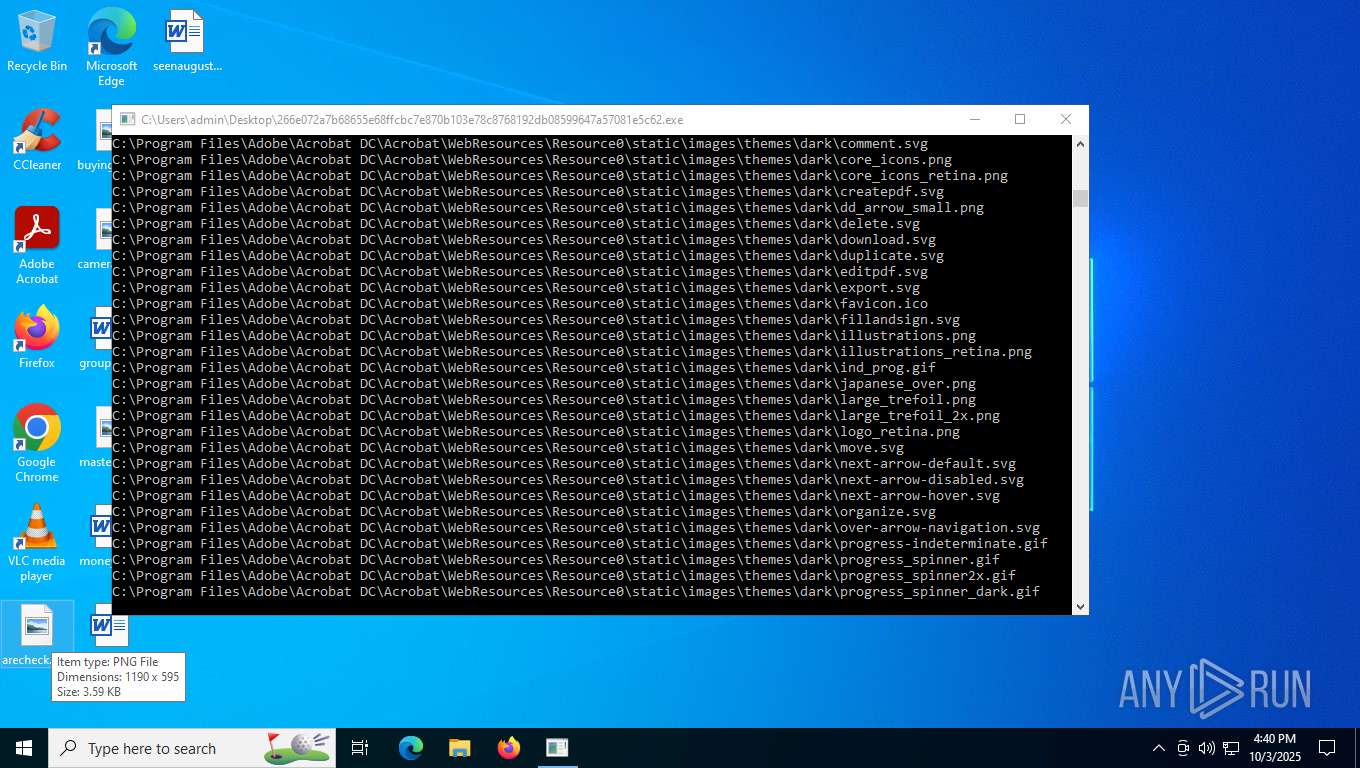The image size is (1360, 768).
Task: Click the console line ending editpdf.svg
Action: click(x=520, y=272)
